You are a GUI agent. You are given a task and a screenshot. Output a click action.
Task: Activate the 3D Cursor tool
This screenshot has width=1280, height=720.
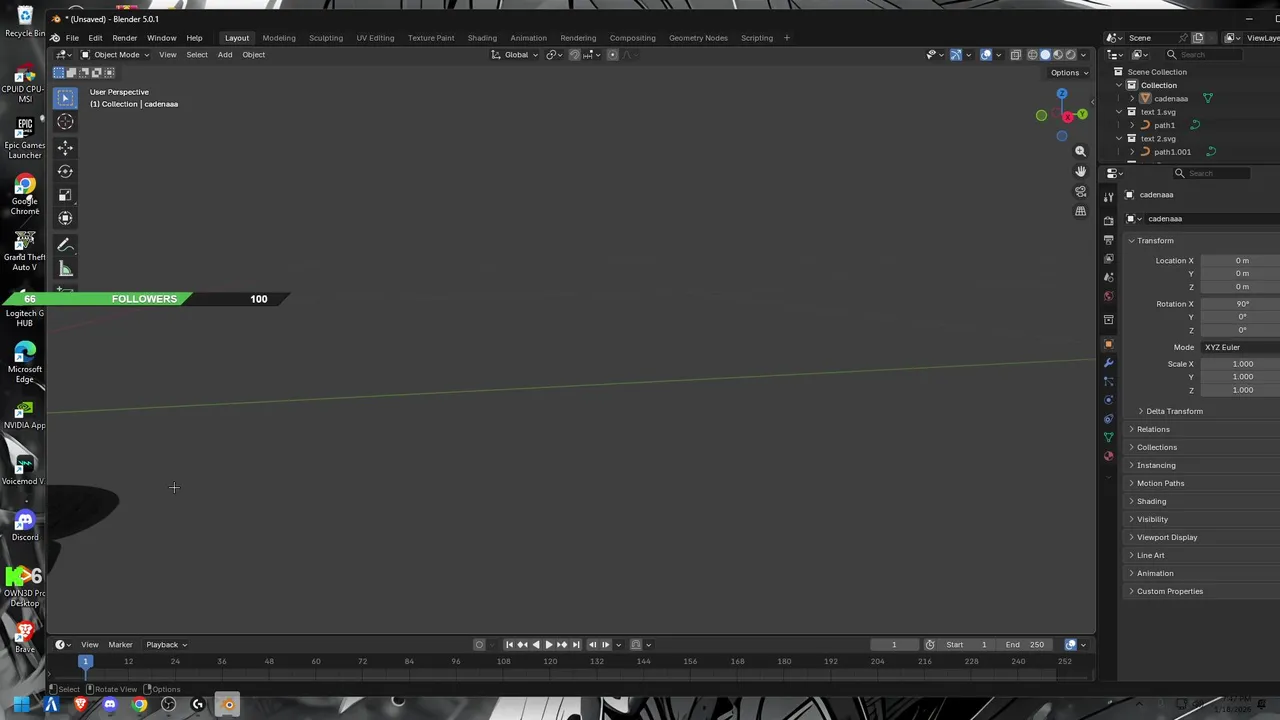(x=65, y=121)
